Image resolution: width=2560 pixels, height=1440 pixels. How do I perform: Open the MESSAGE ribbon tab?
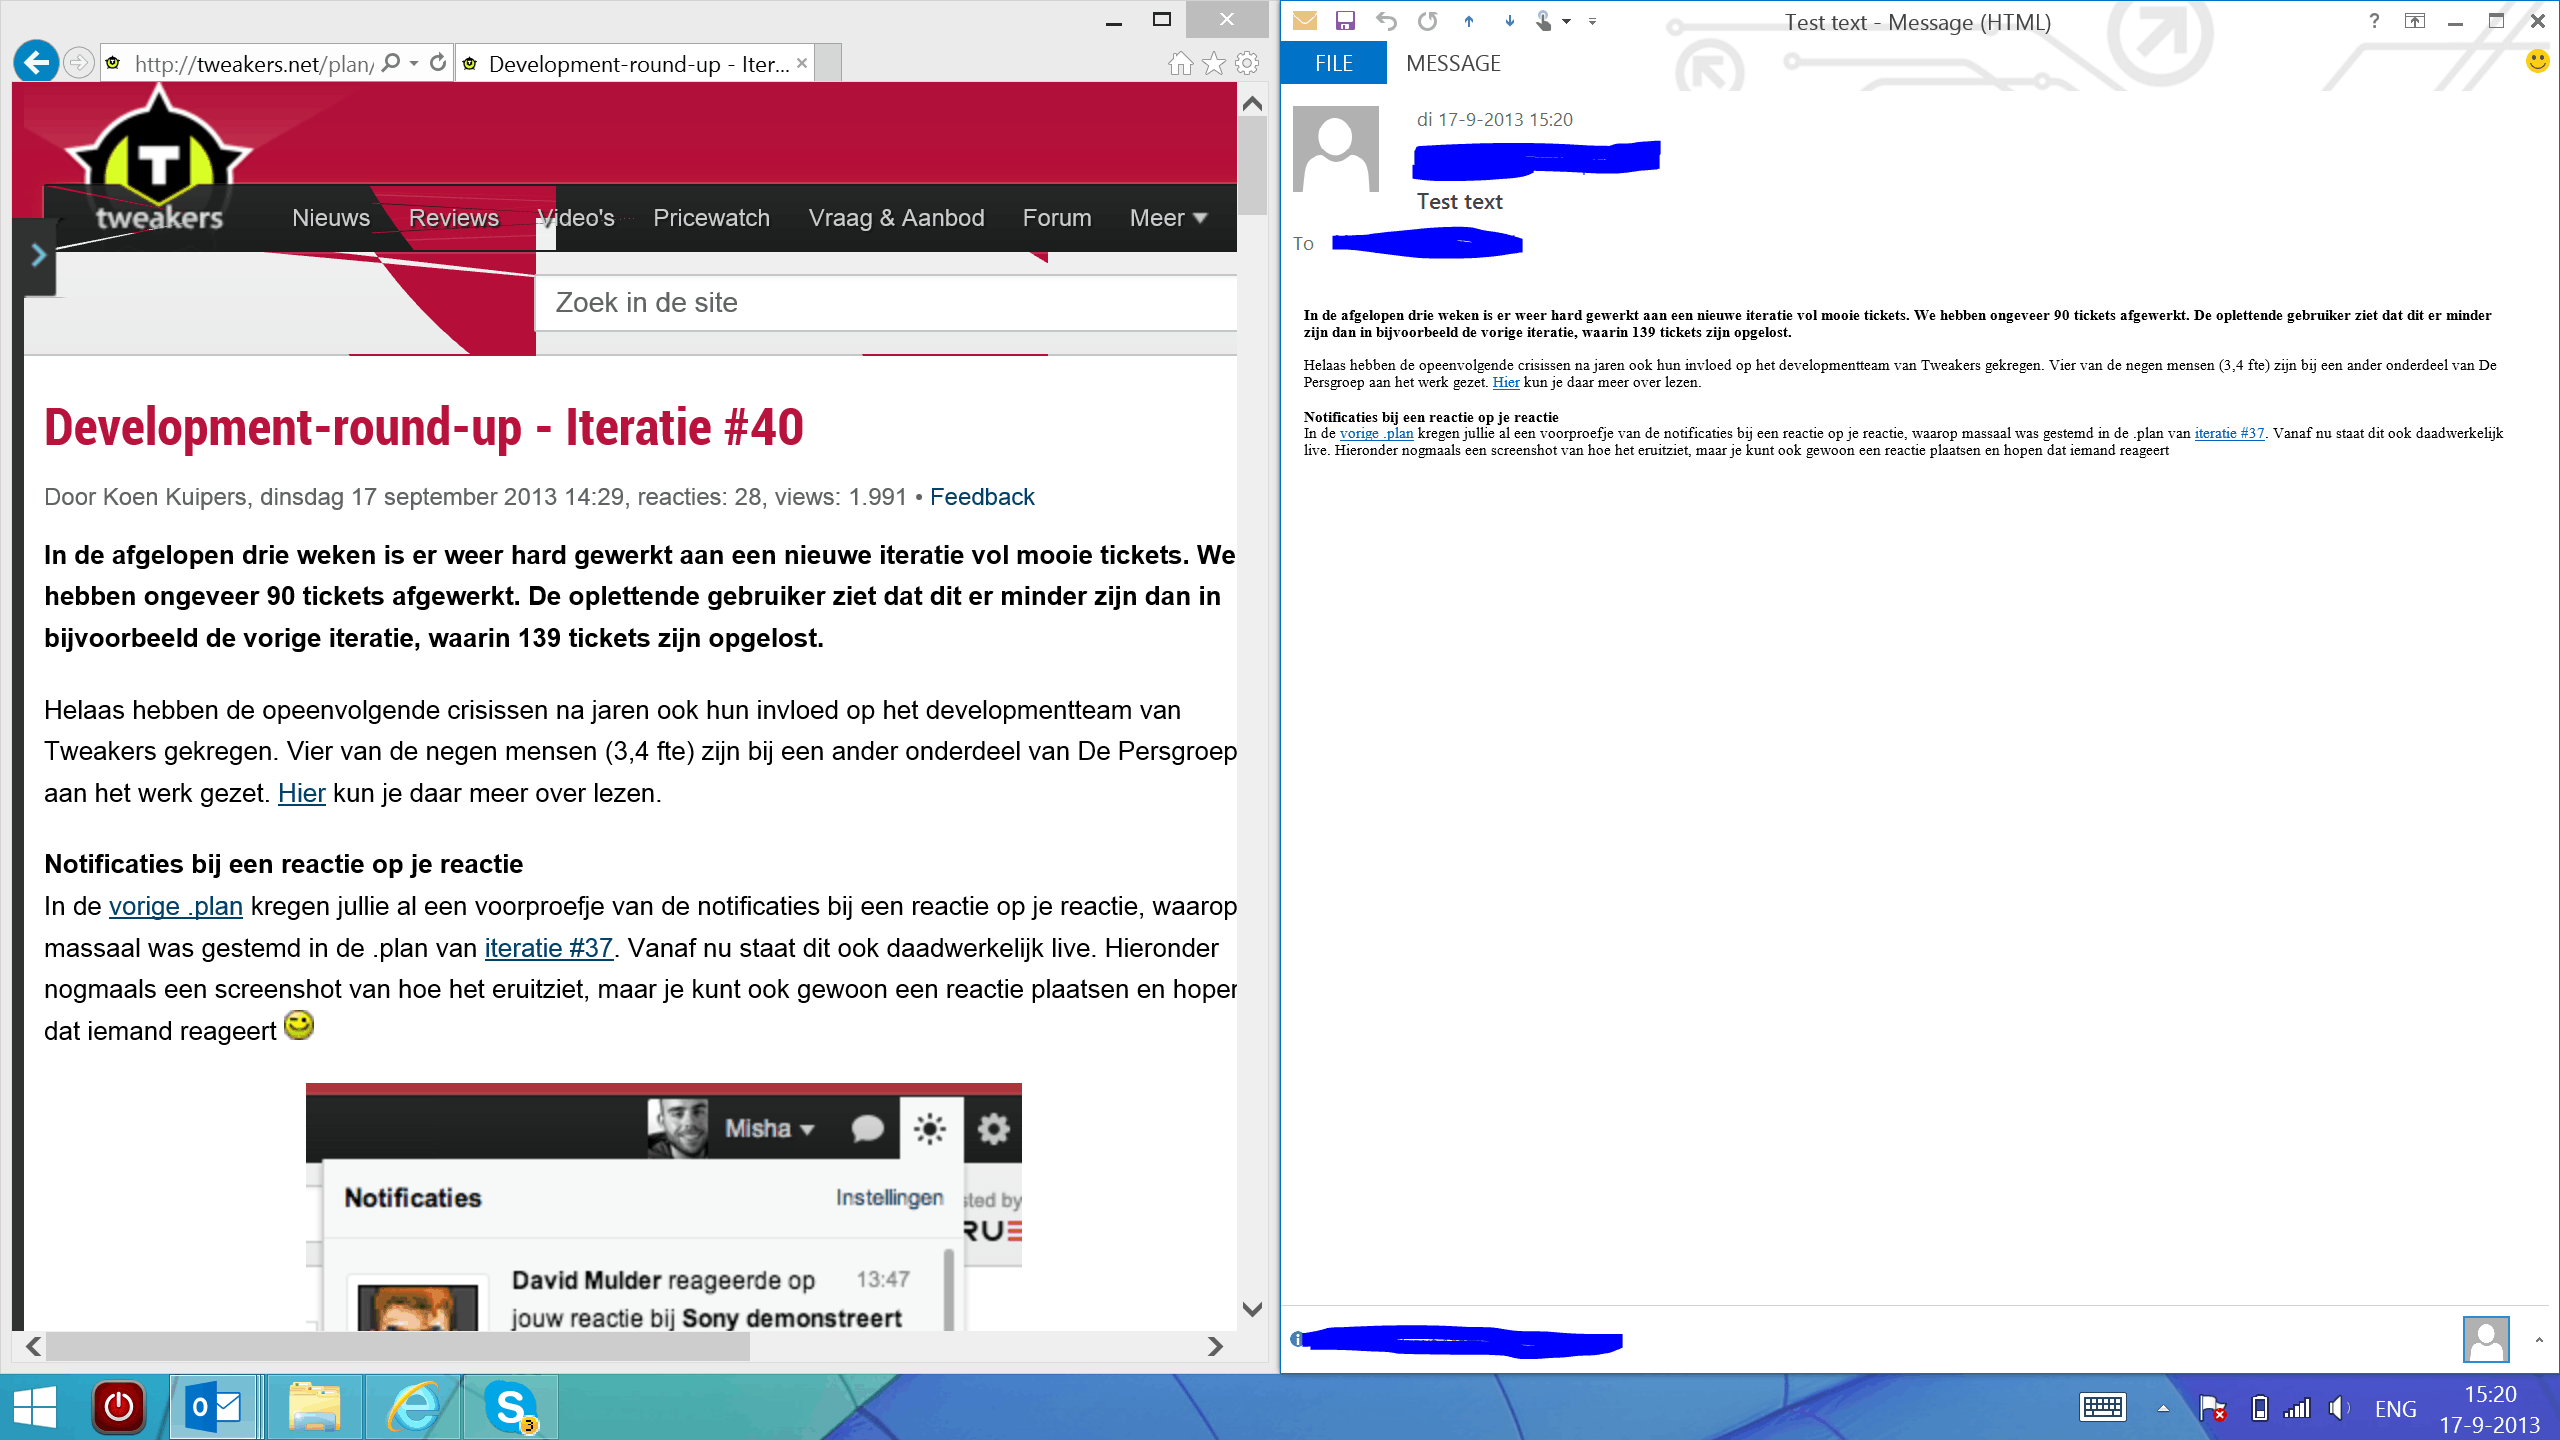[x=1453, y=63]
